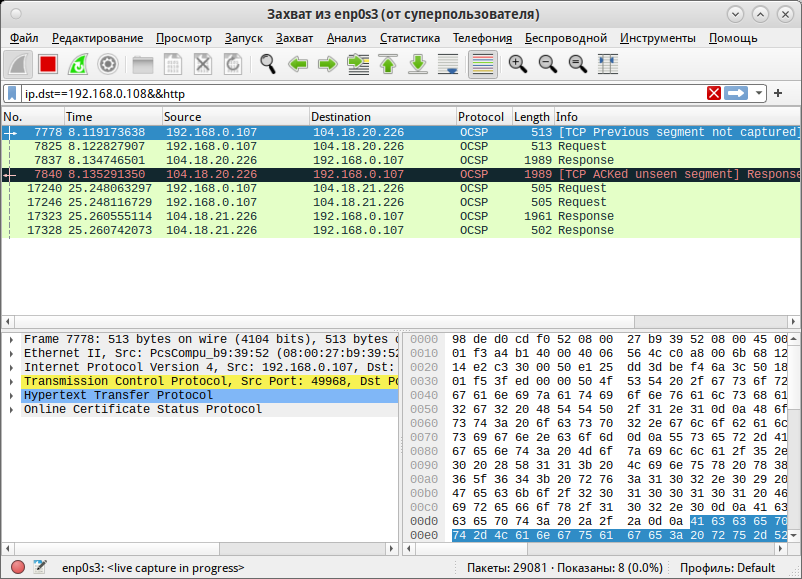
Task: Click the filter bookmark icon
Action: (12, 94)
